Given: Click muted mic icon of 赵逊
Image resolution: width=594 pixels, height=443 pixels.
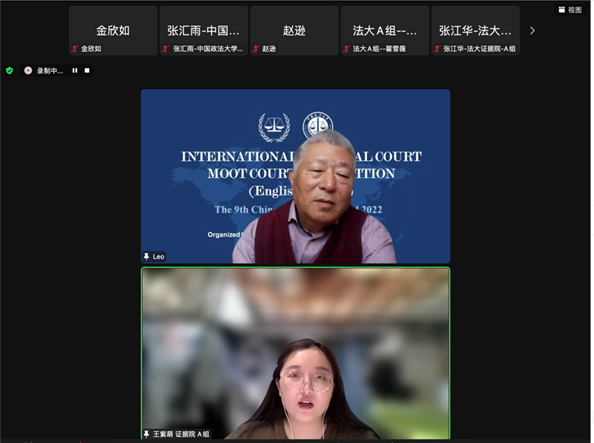Looking at the screenshot, I should (256, 49).
